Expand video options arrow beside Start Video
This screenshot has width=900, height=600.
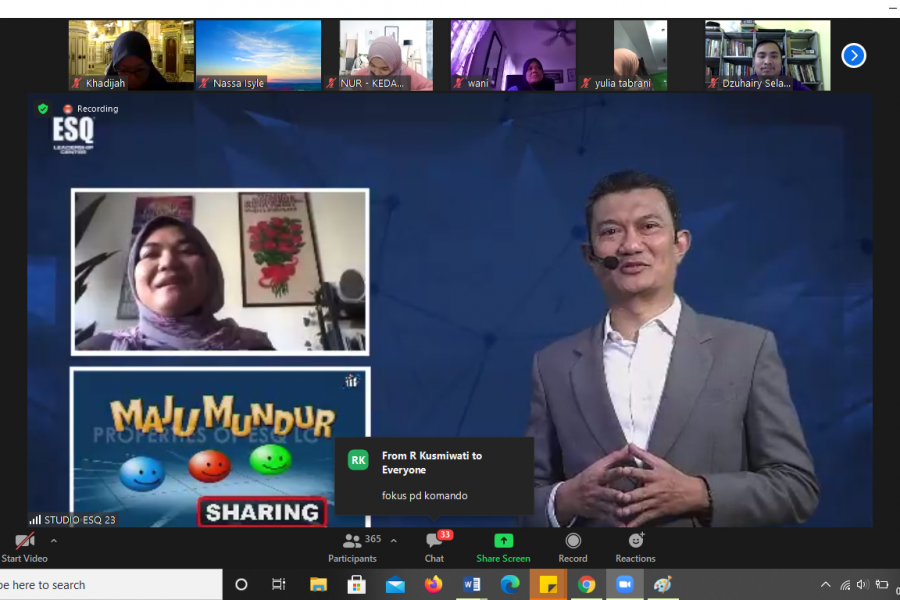[x=54, y=541]
